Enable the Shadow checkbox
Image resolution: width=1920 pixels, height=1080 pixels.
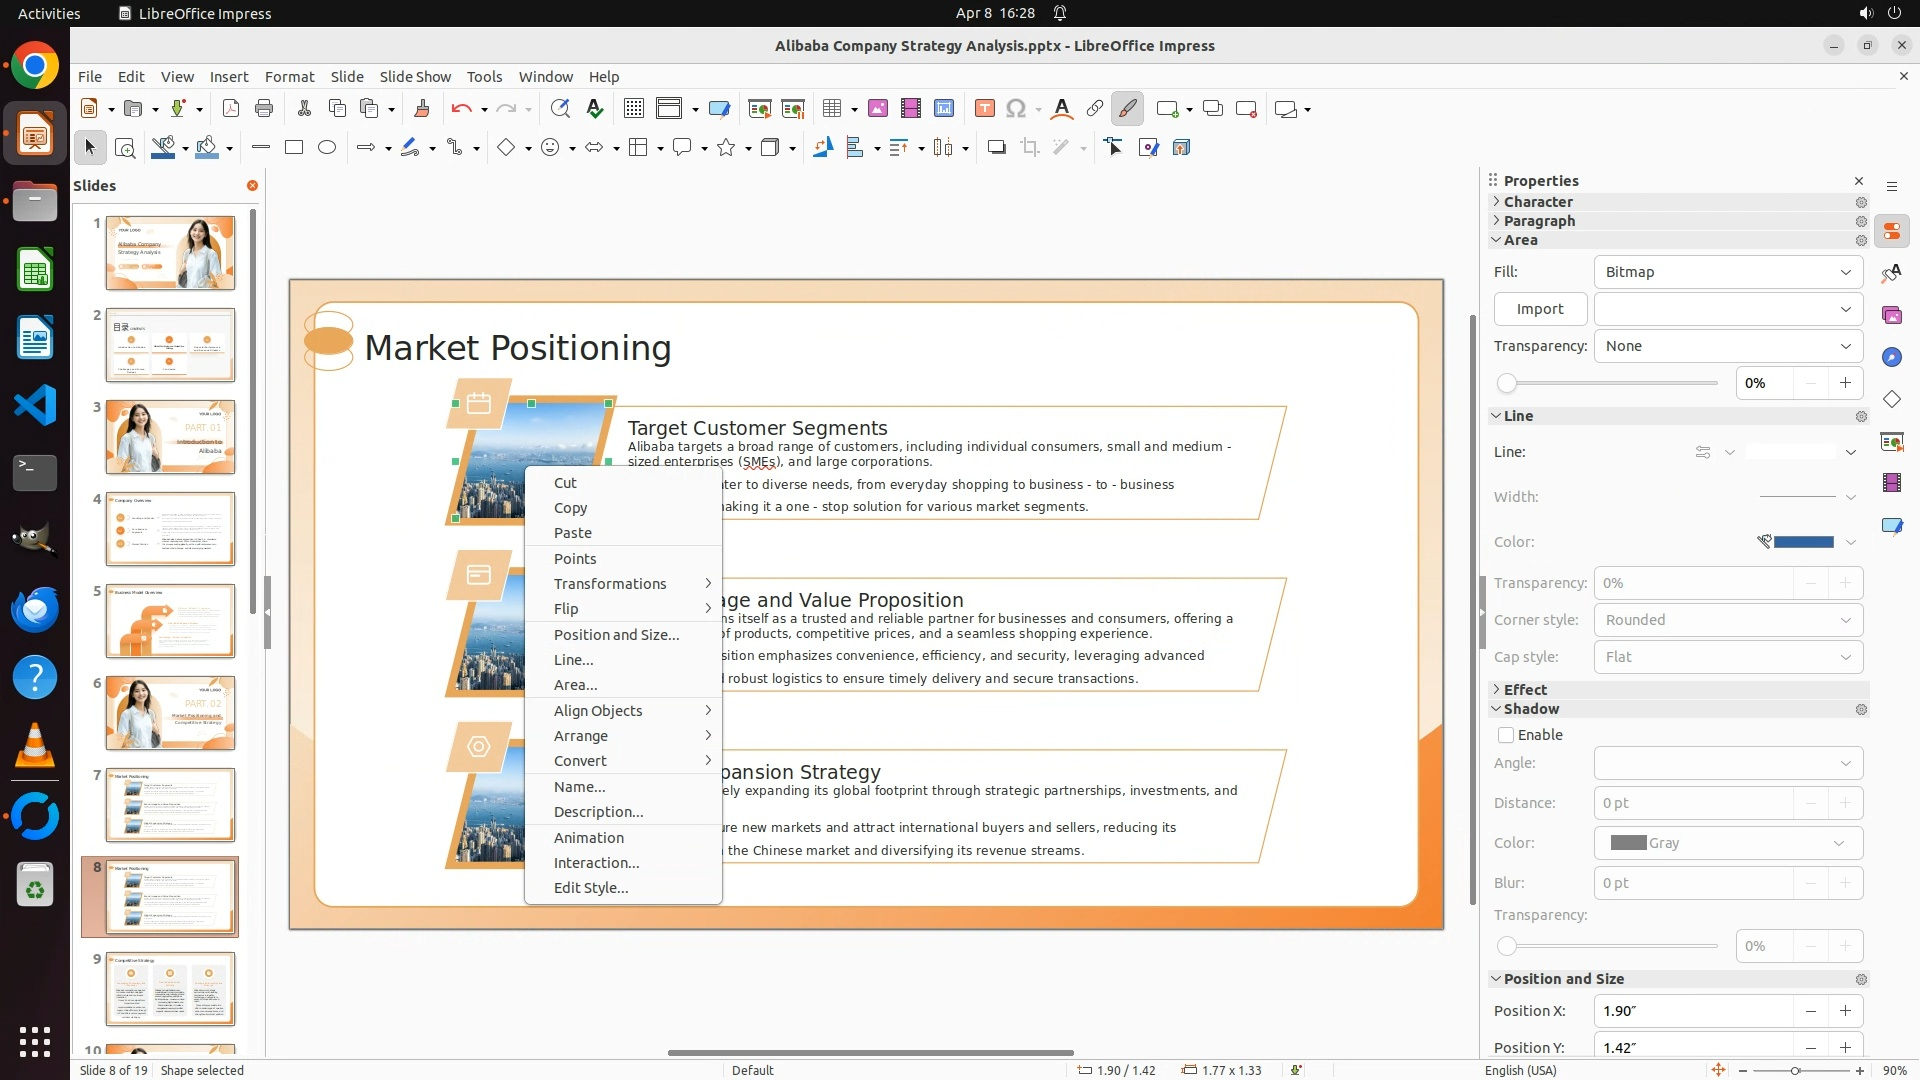[1506, 735]
